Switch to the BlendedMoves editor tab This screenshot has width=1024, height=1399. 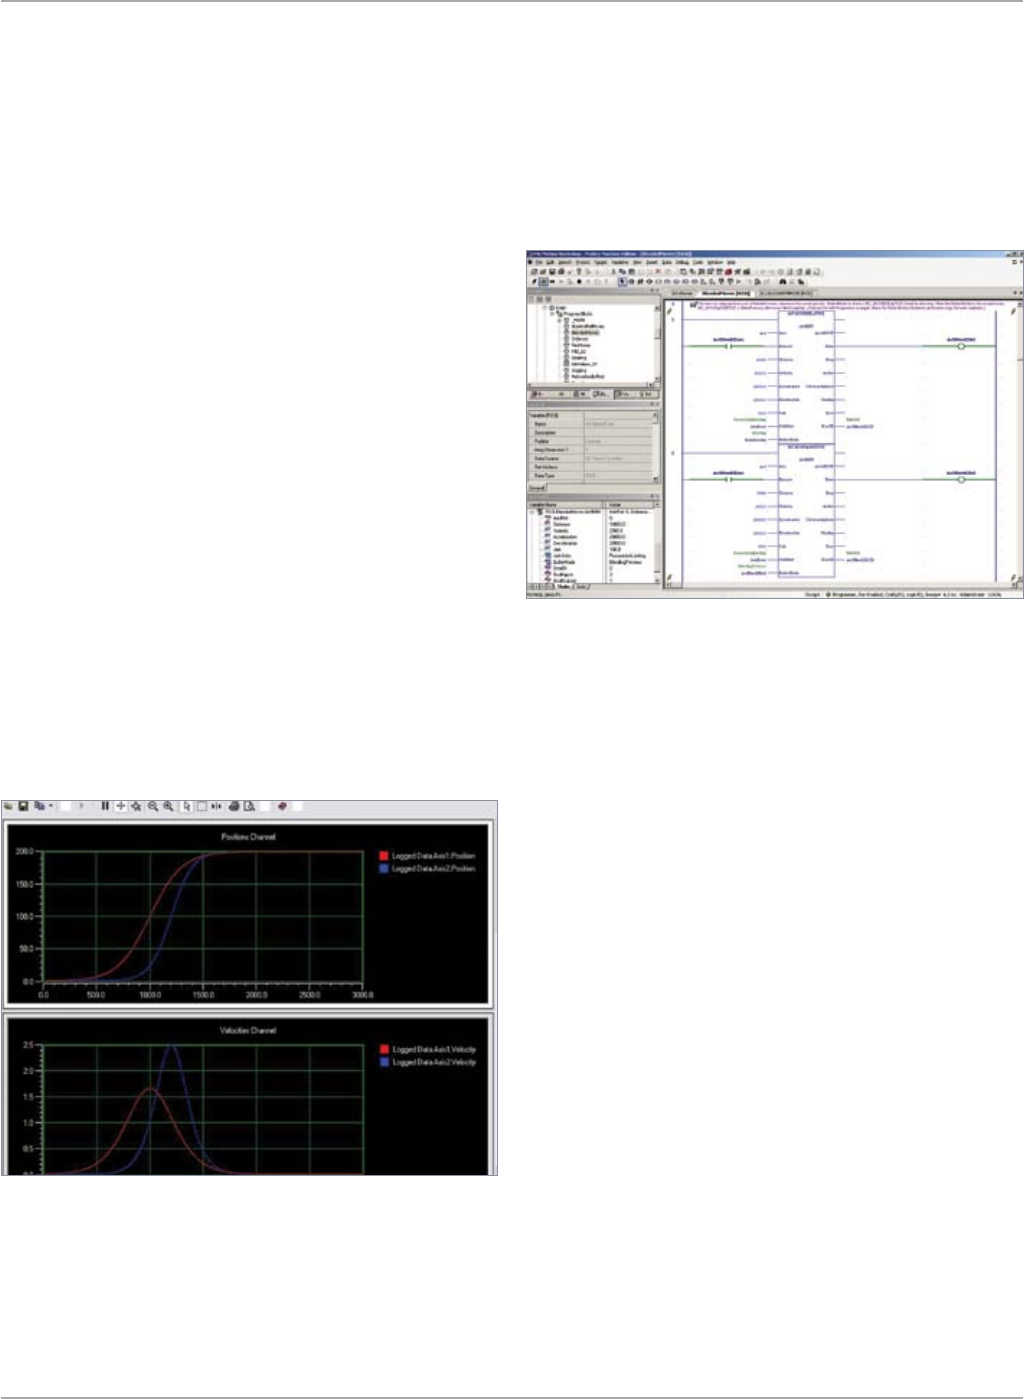click(x=725, y=293)
